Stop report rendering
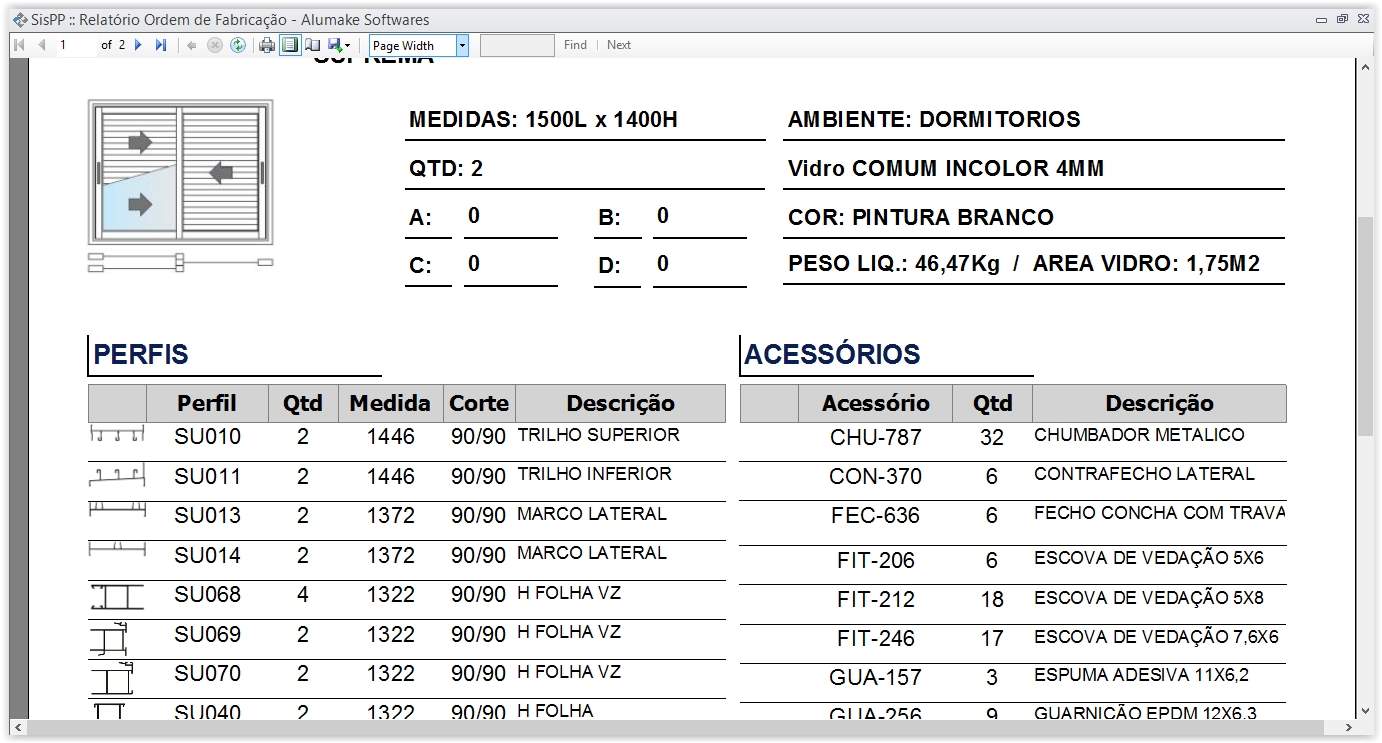Viewport: 1382px width, 743px height. coord(214,45)
